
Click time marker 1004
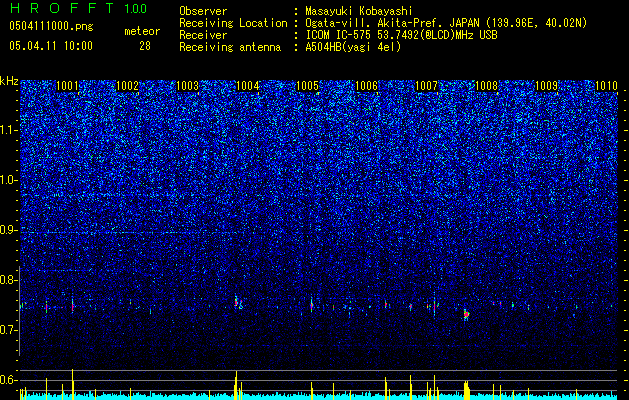click(248, 86)
